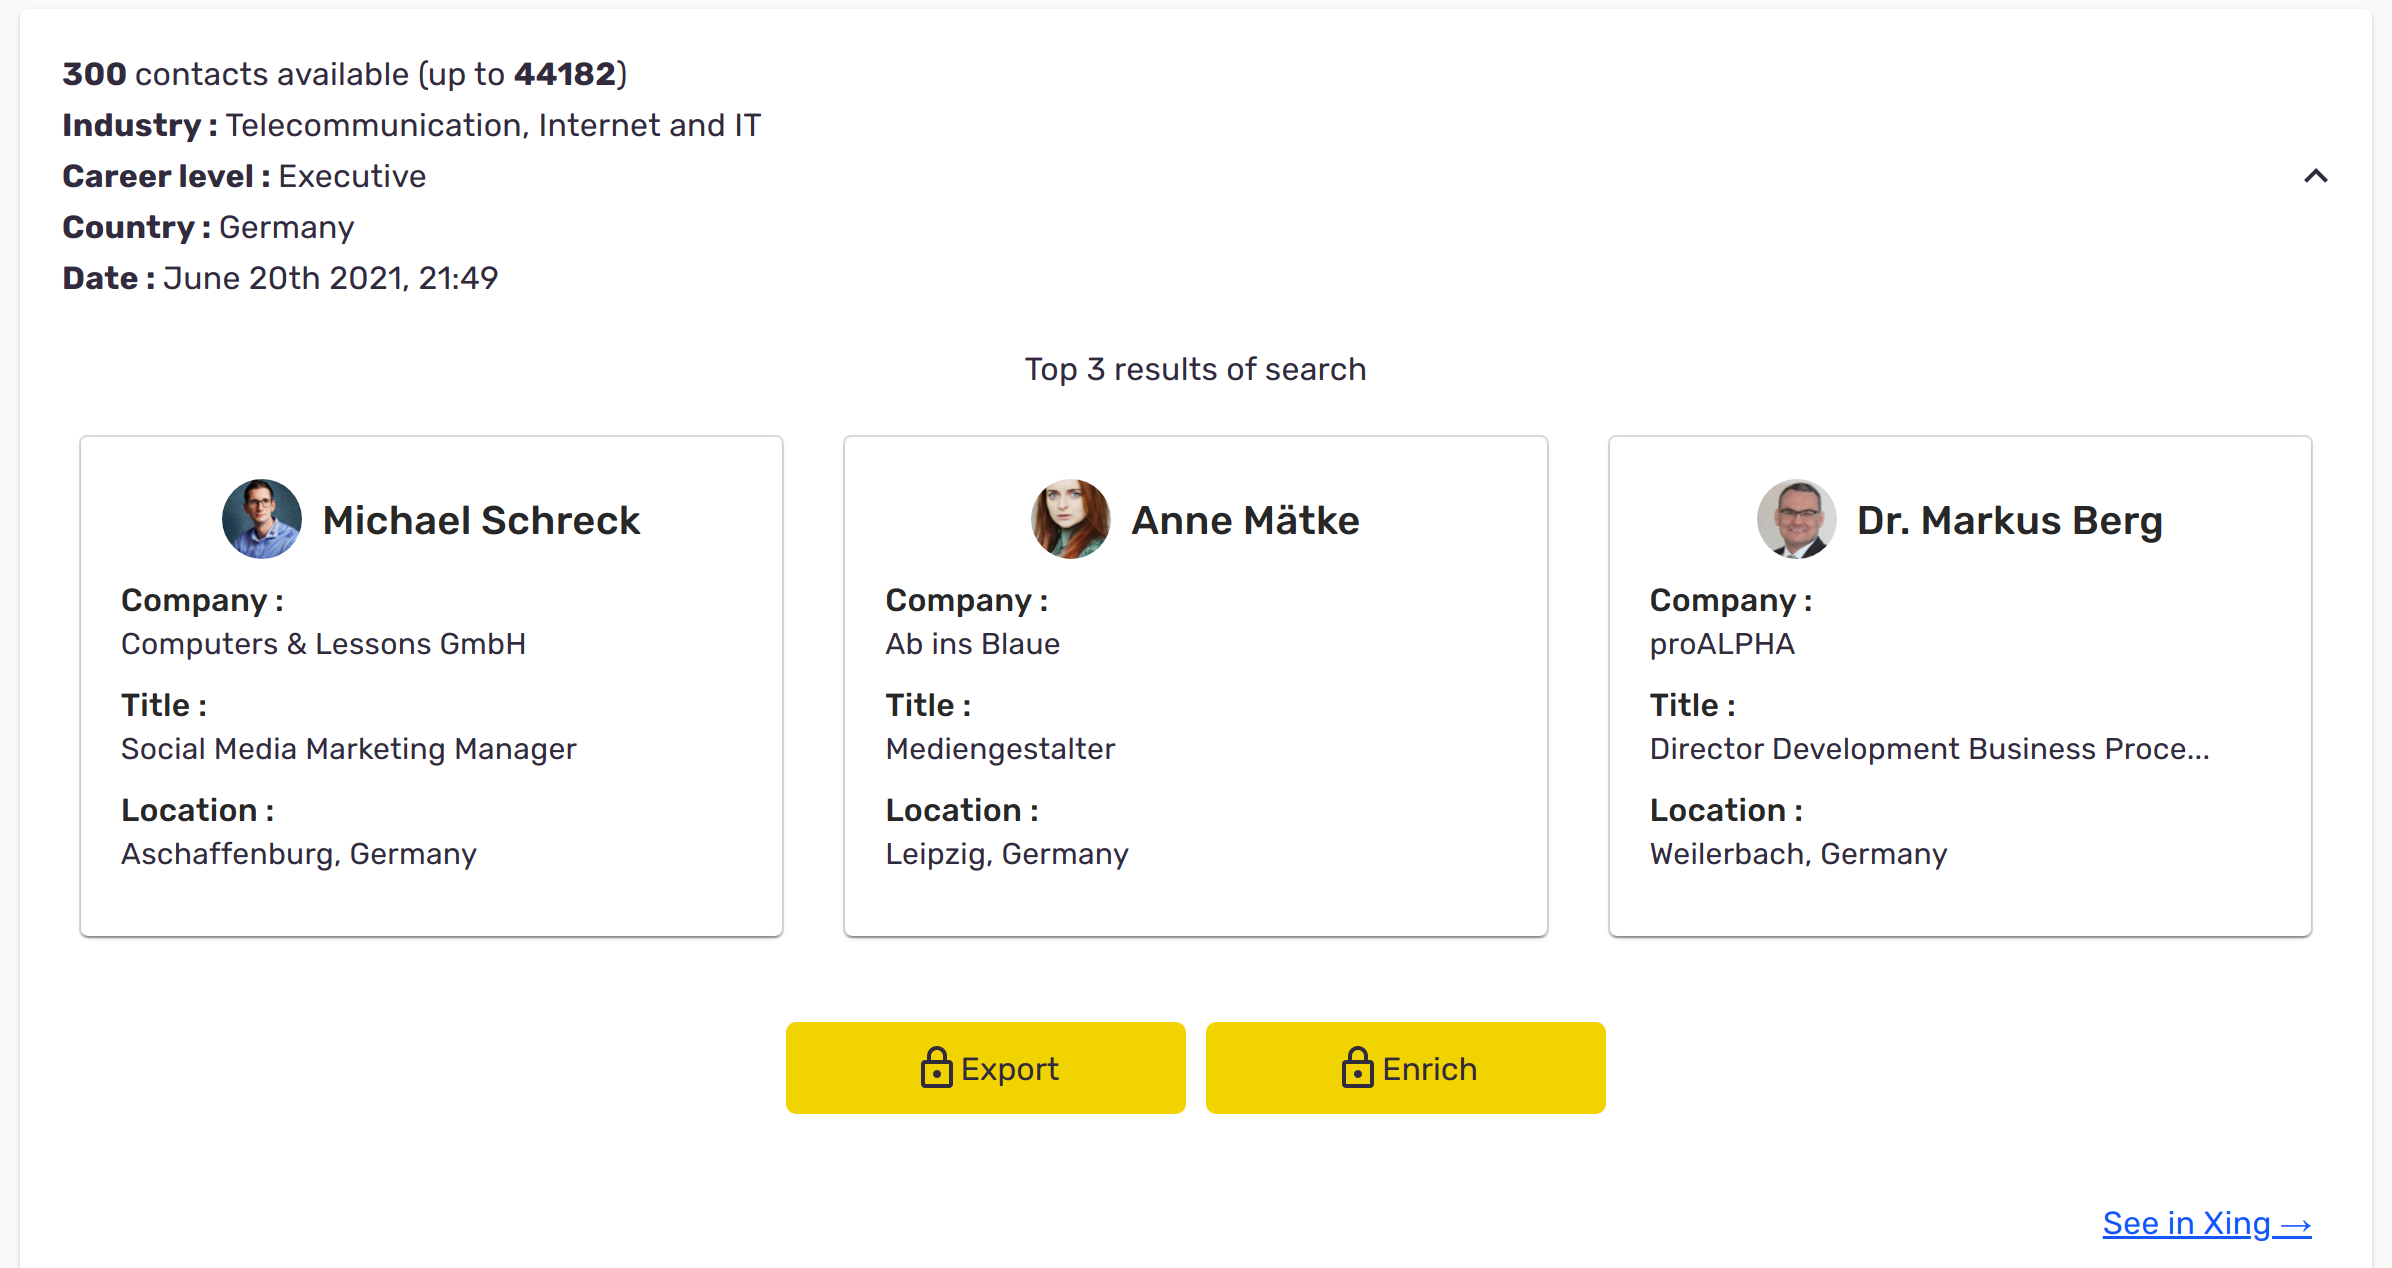Click Anne Mätke's profile photo
The image size is (2392, 1268).
coord(1070,519)
